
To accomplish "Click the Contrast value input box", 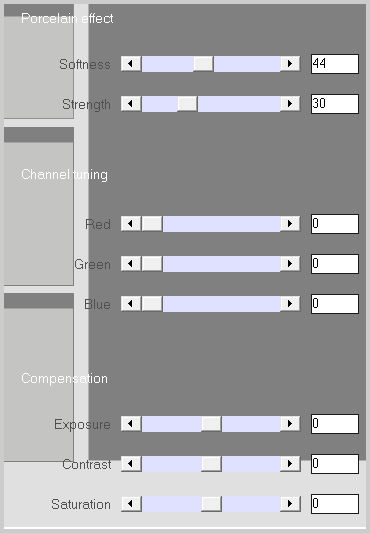I will coord(335,464).
